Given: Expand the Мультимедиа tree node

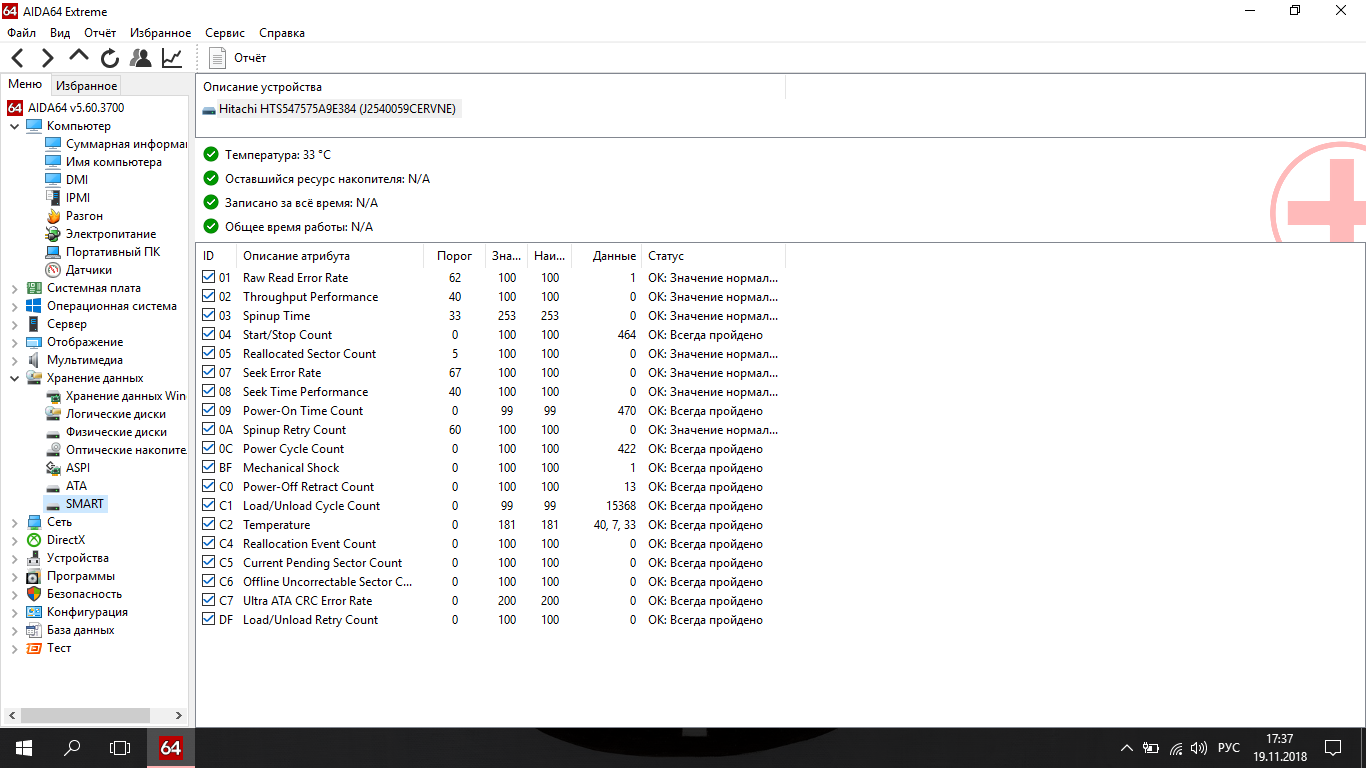Looking at the screenshot, I should coord(14,360).
